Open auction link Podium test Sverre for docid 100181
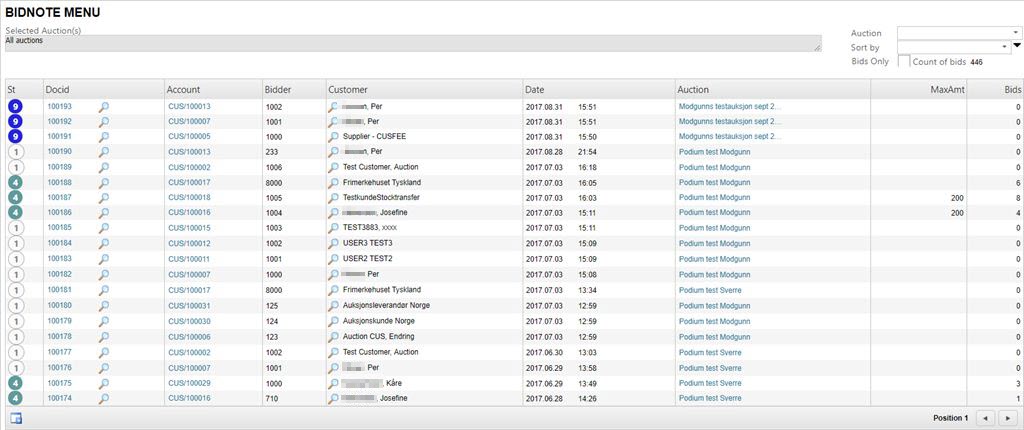1024x430 pixels. [x=710, y=290]
